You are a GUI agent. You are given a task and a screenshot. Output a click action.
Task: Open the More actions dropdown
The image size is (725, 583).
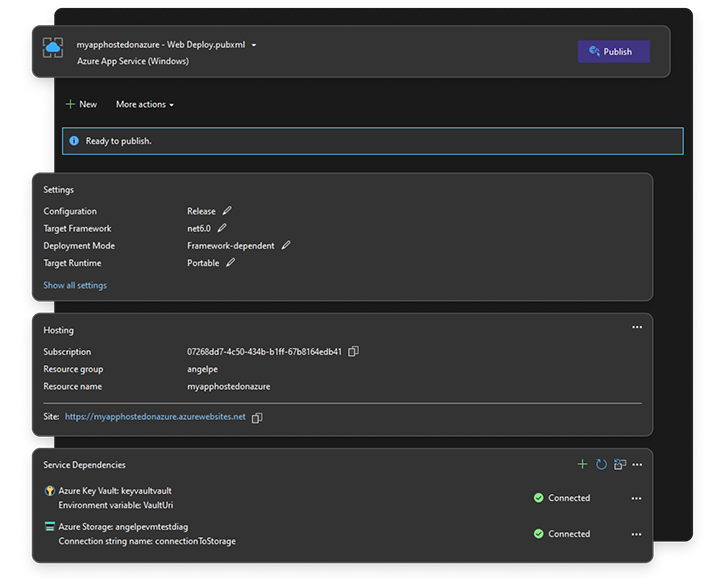145,104
